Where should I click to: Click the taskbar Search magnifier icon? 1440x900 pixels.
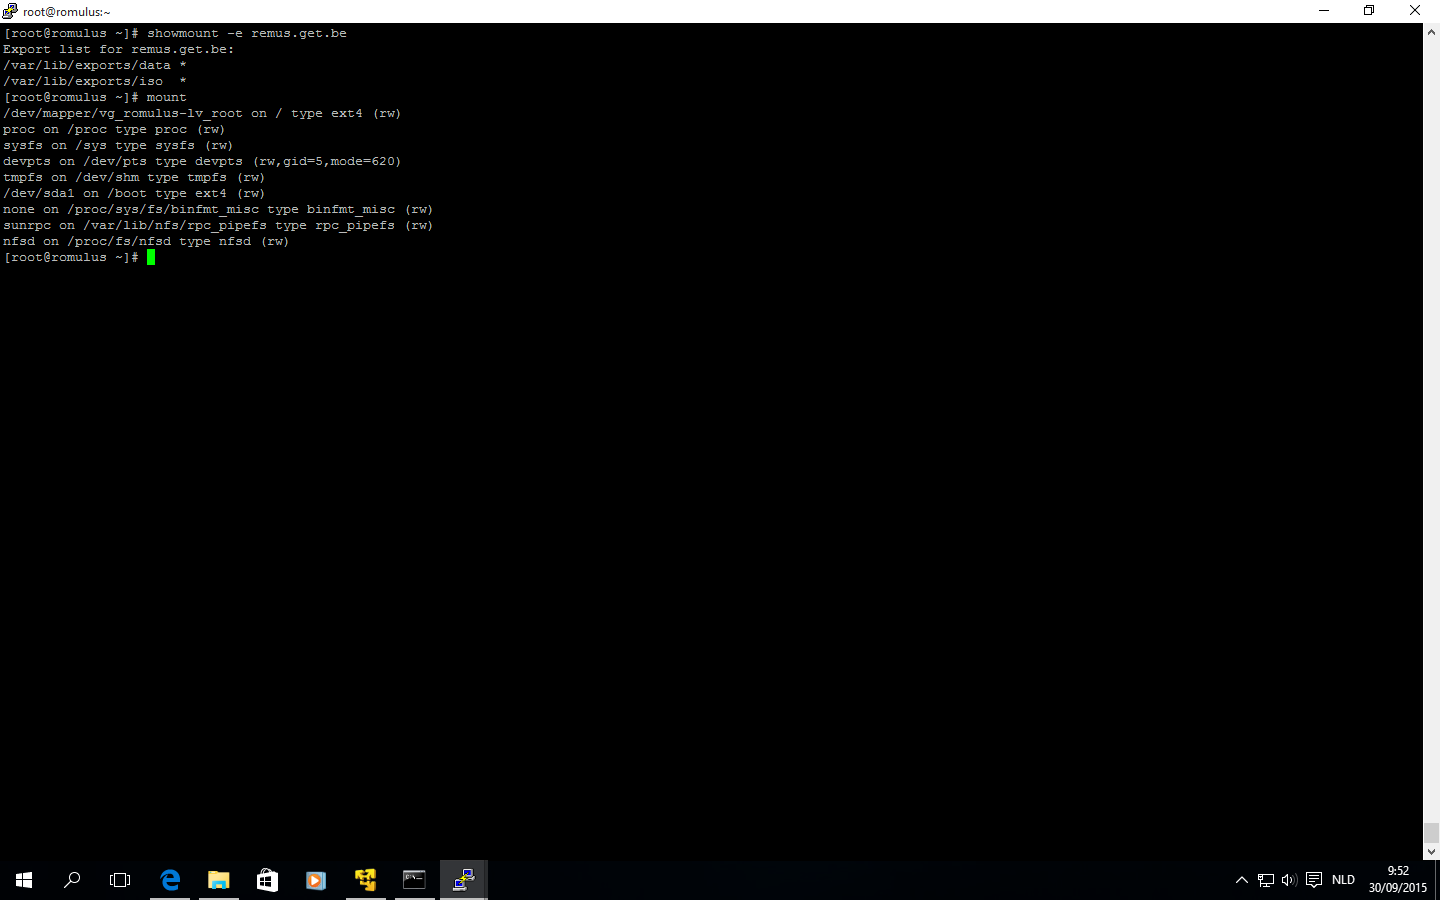point(72,880)
